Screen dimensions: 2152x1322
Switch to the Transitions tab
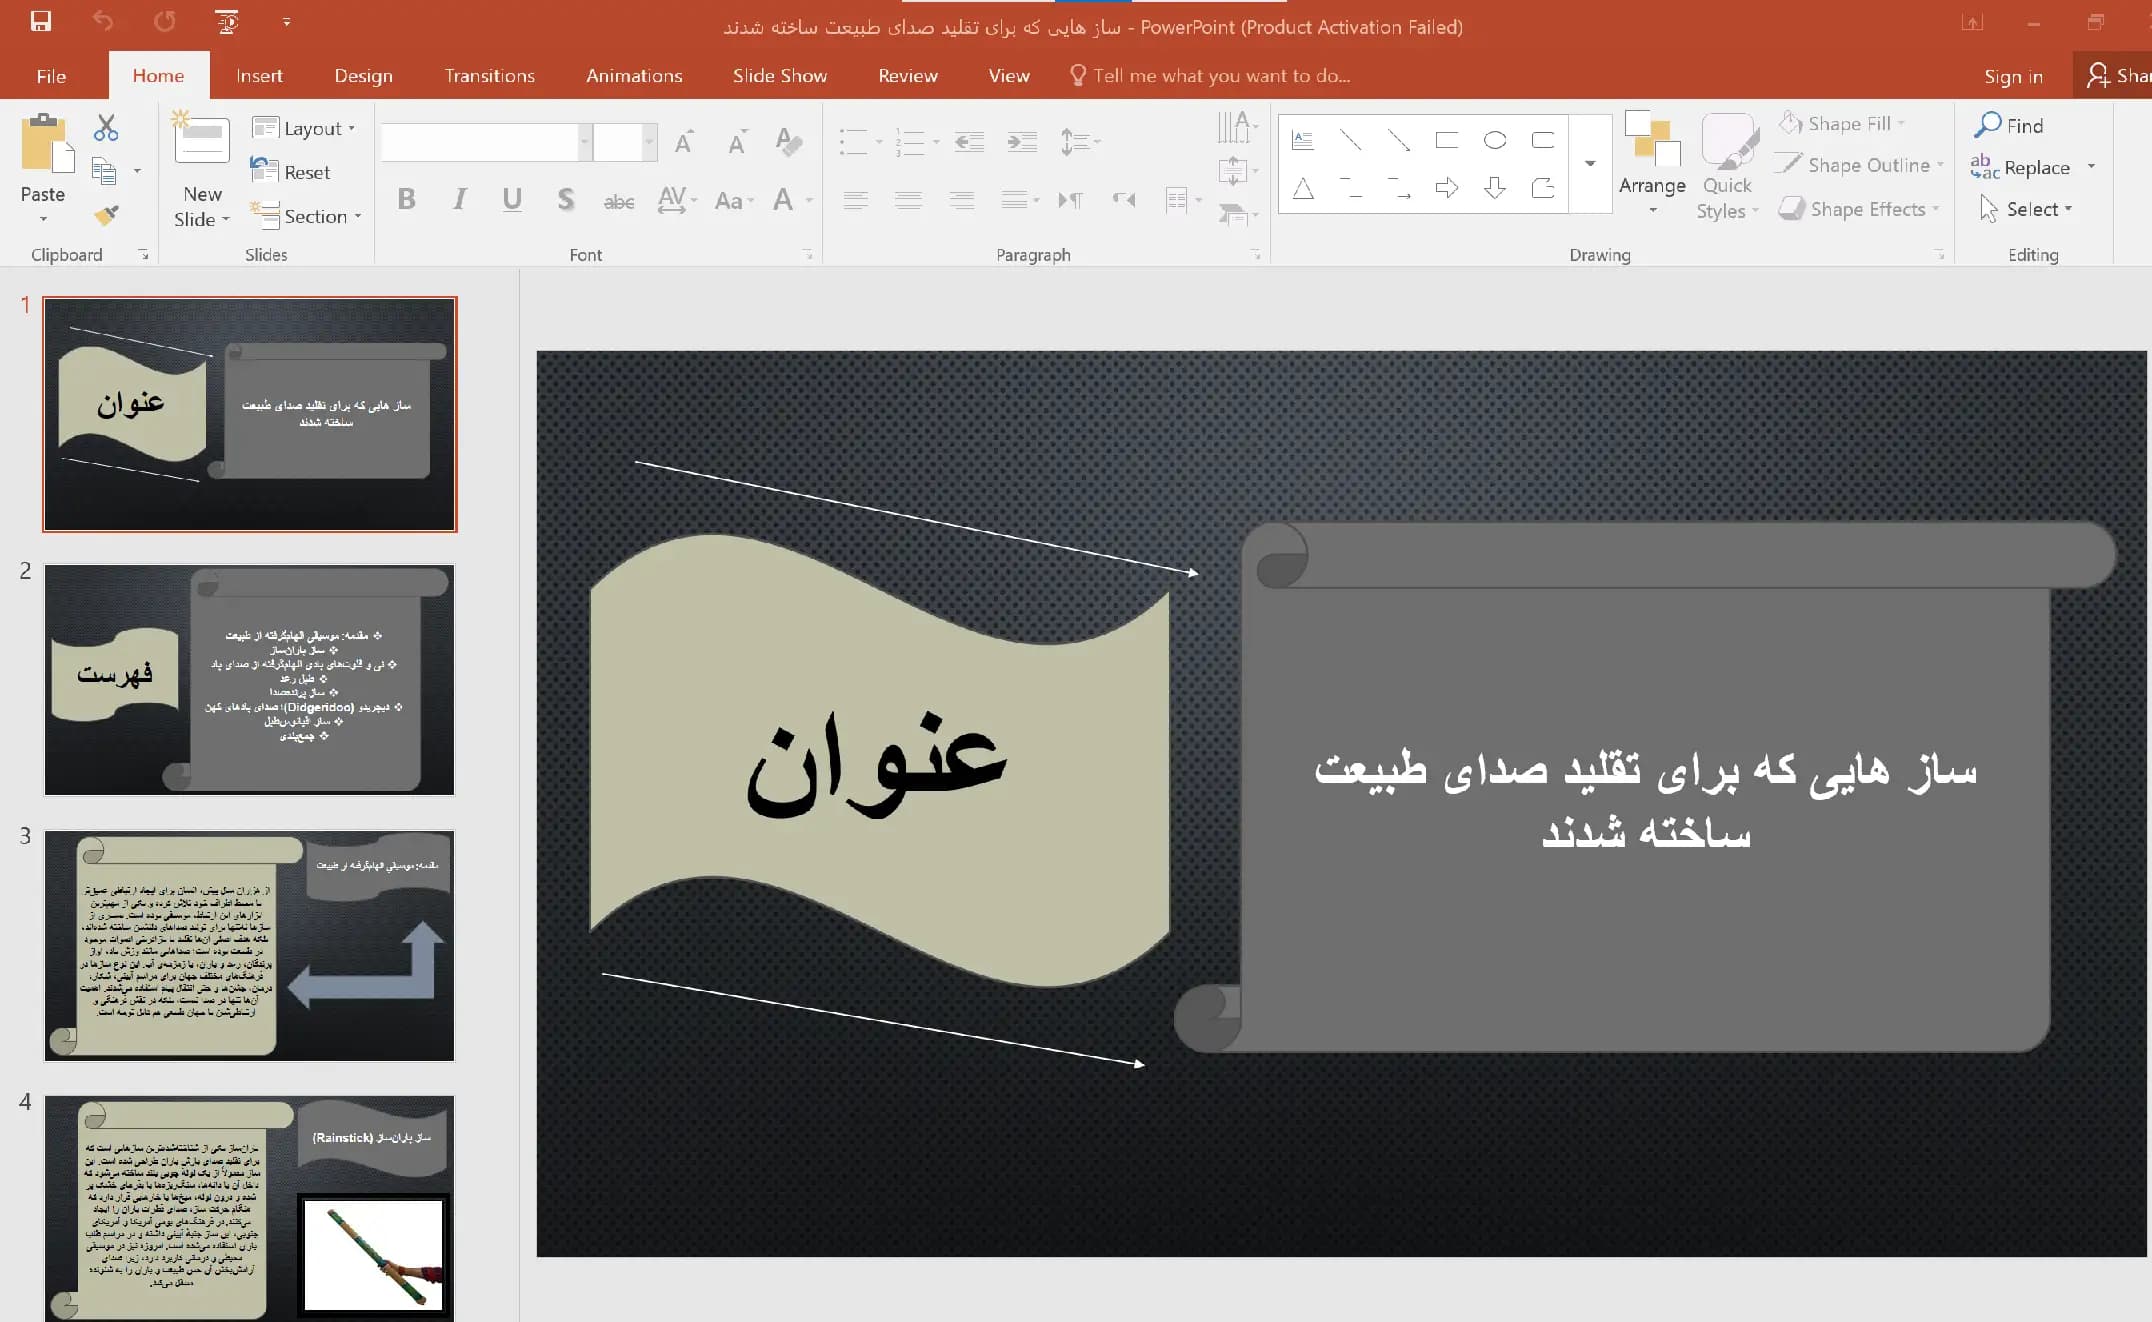(490, 76)
